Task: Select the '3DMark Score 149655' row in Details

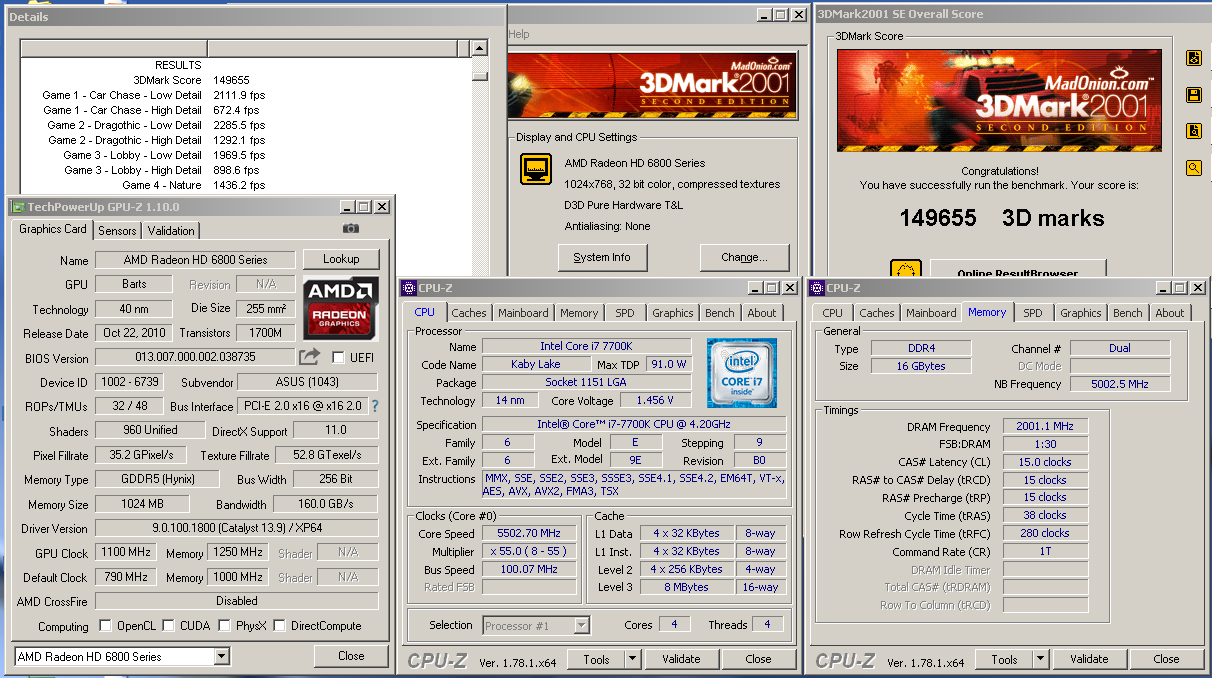Action: point(247,80)
